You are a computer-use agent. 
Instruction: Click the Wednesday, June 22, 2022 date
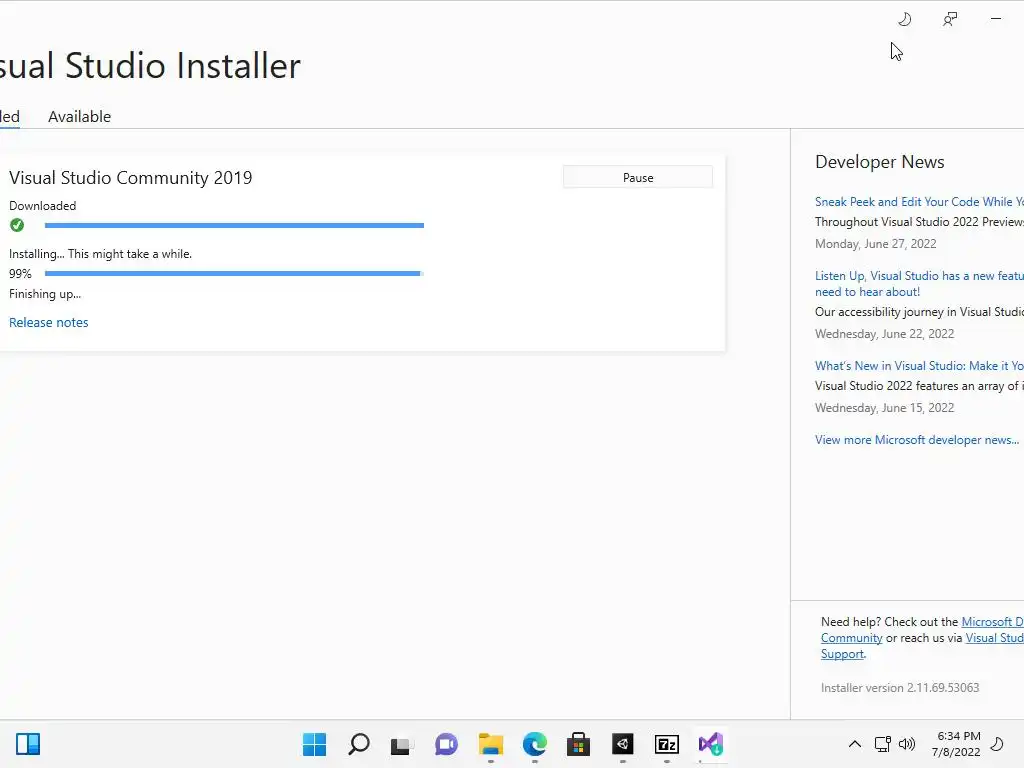pos(884,334)
